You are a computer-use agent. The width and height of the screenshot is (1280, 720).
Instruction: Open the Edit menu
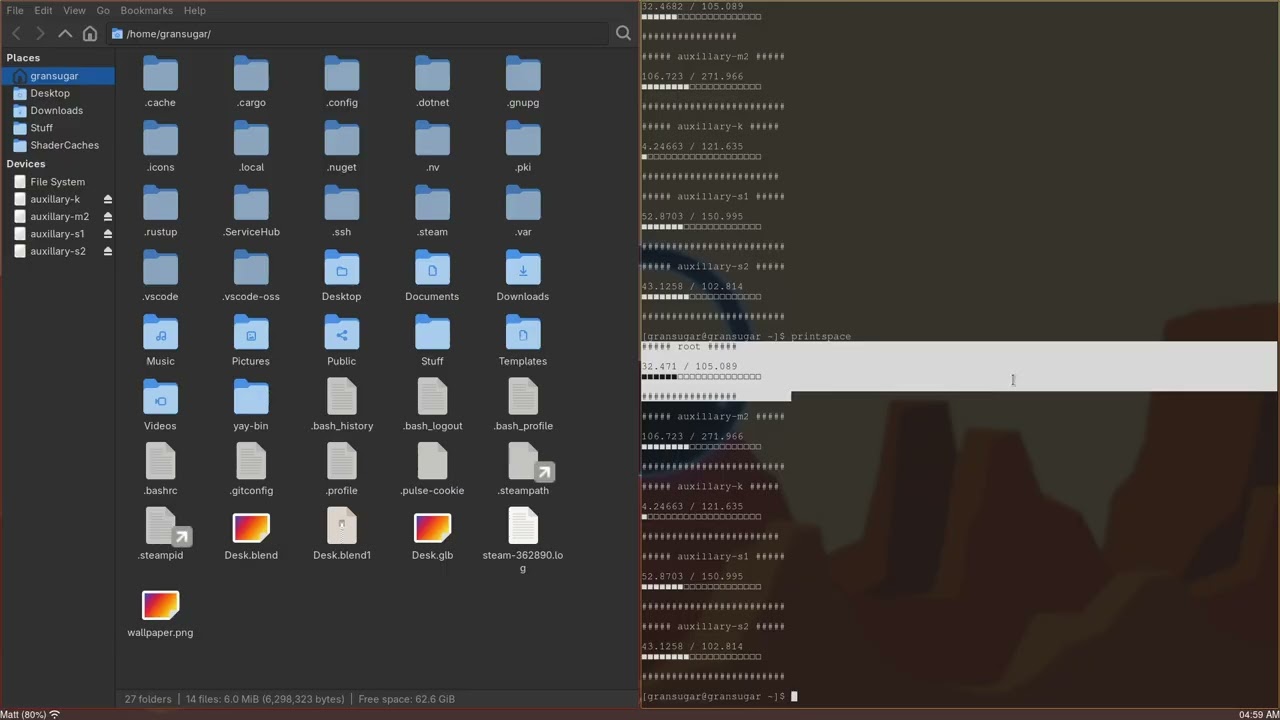coord(43,10)
